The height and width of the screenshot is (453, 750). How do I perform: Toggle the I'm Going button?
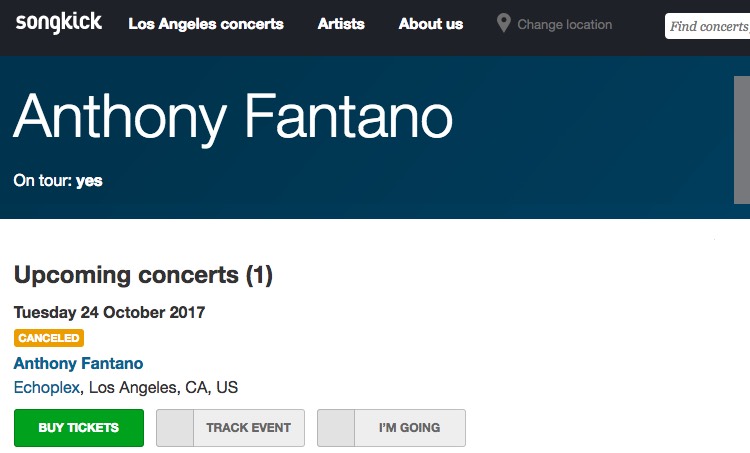(x=391, y=428)
